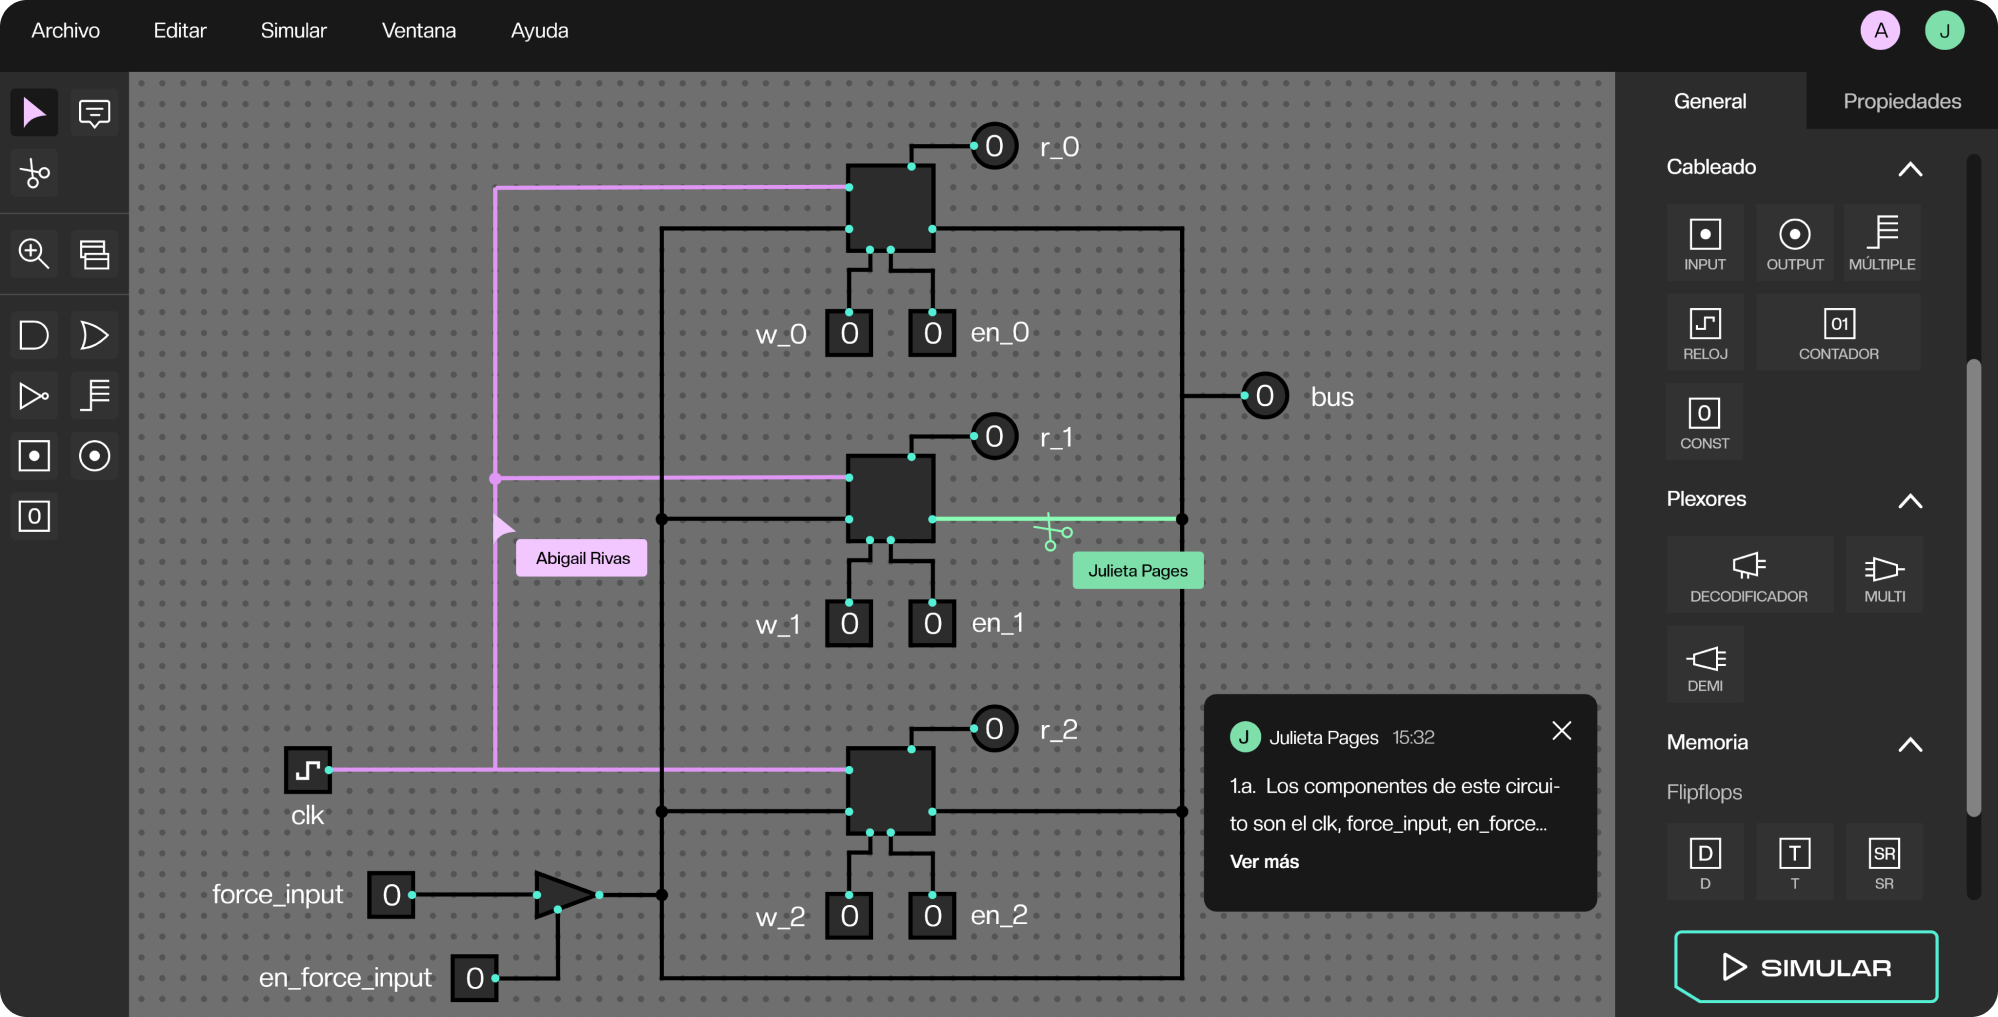
Task: Open the Simular menu
Action: [x=294, y=31]
